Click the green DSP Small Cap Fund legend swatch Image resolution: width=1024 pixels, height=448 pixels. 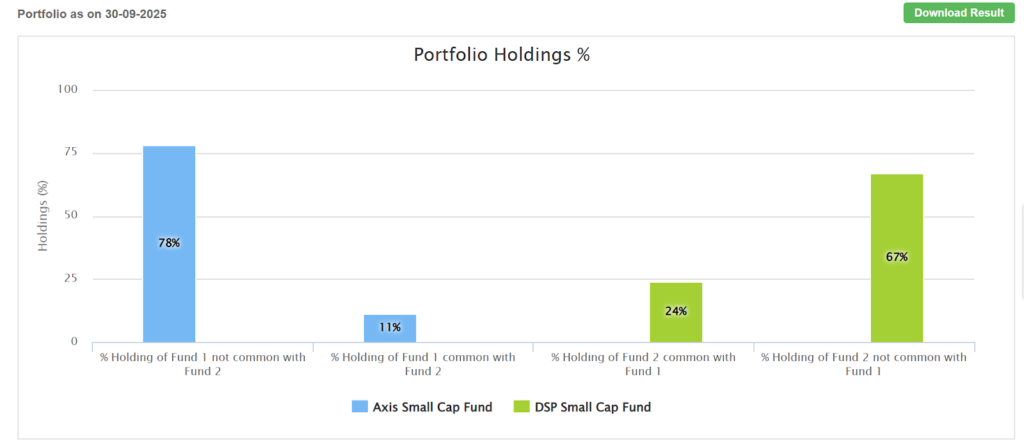point(520,407)
